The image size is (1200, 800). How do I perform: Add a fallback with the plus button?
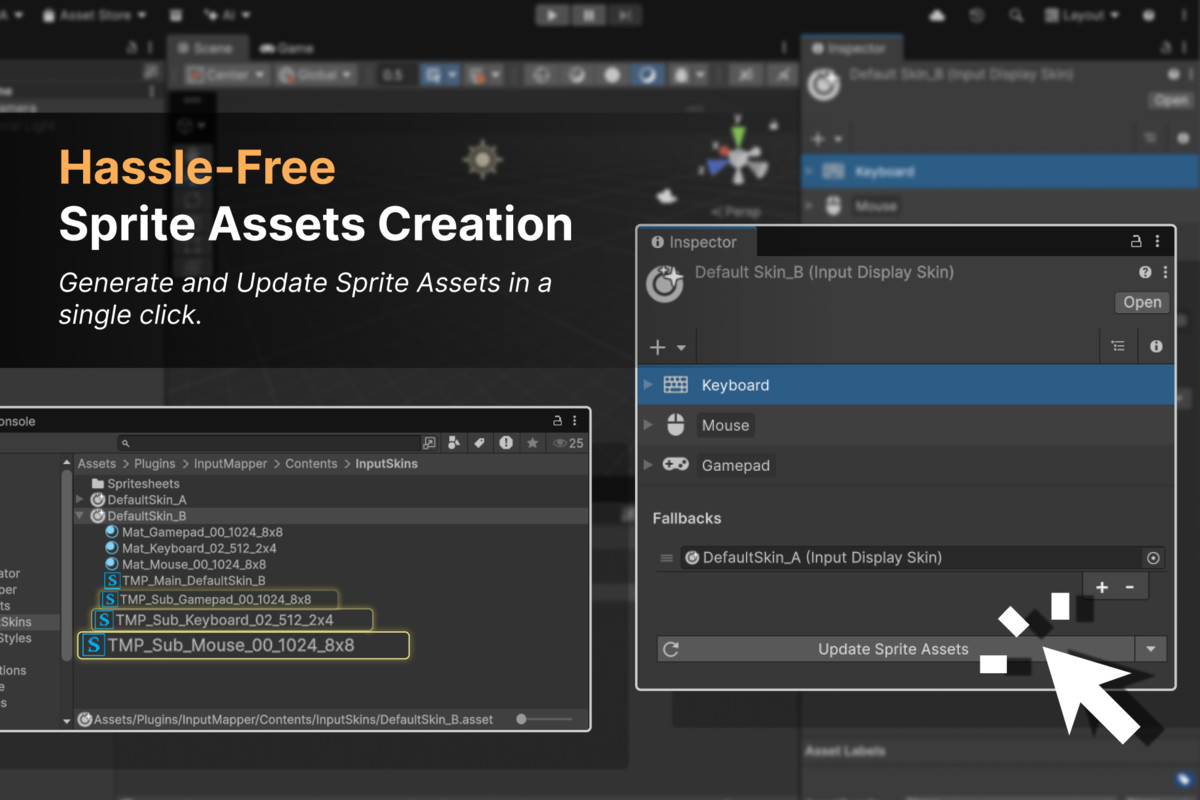click(1102, 587)
